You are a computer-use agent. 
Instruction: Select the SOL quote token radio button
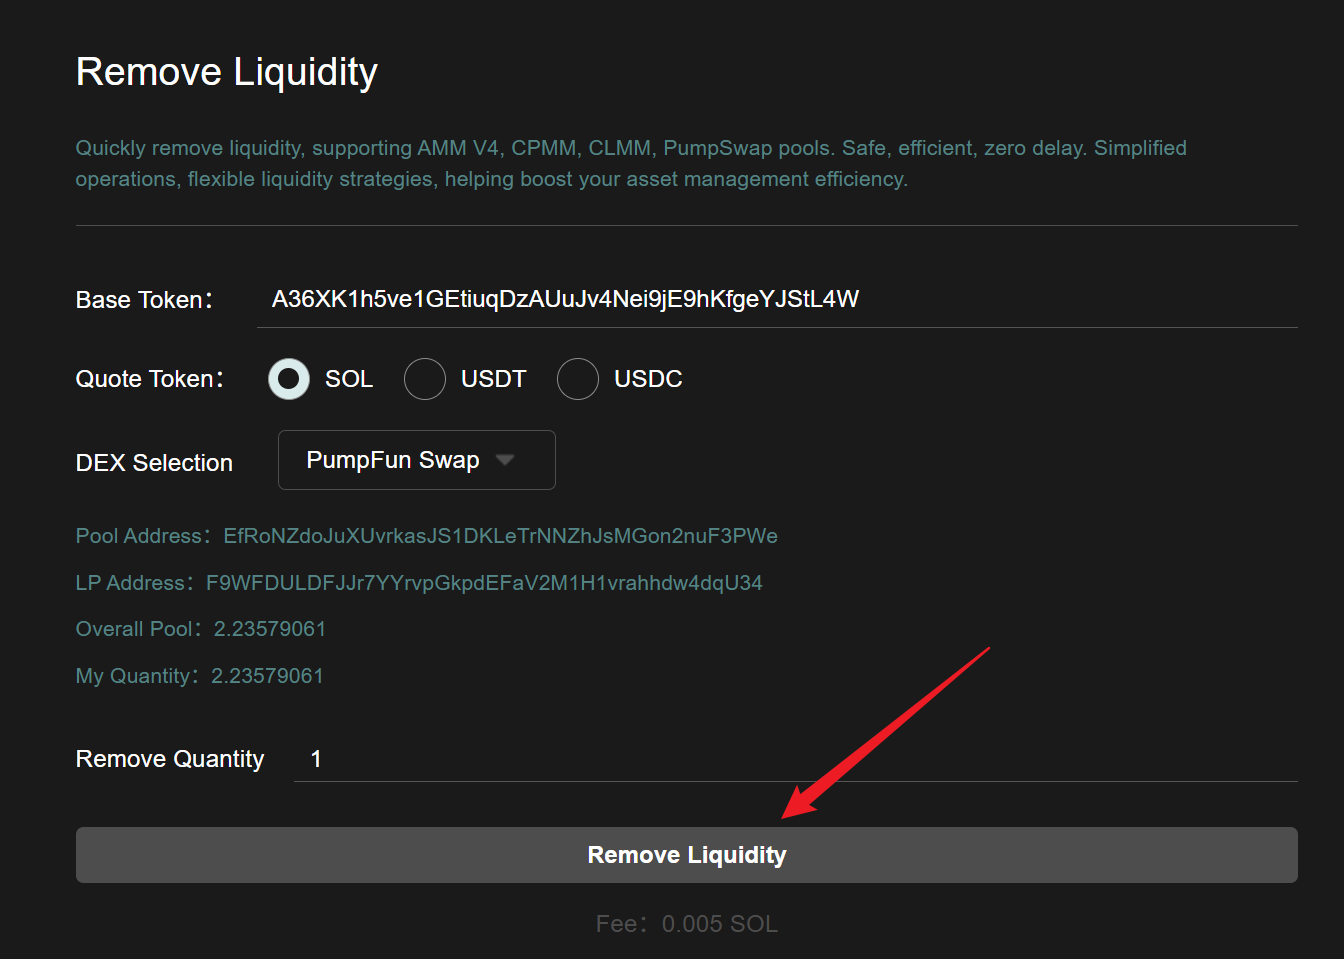tap(289, 379)
